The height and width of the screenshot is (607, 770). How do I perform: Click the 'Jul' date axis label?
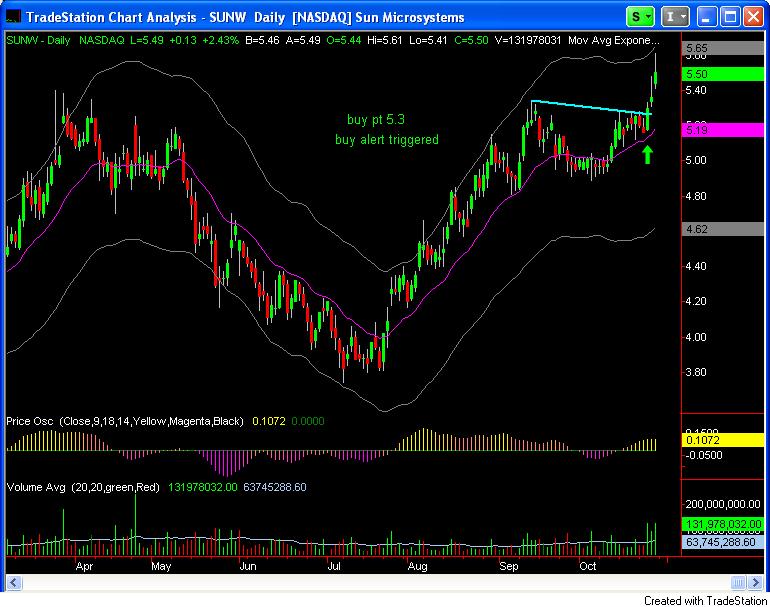click(x=334, y=566)
